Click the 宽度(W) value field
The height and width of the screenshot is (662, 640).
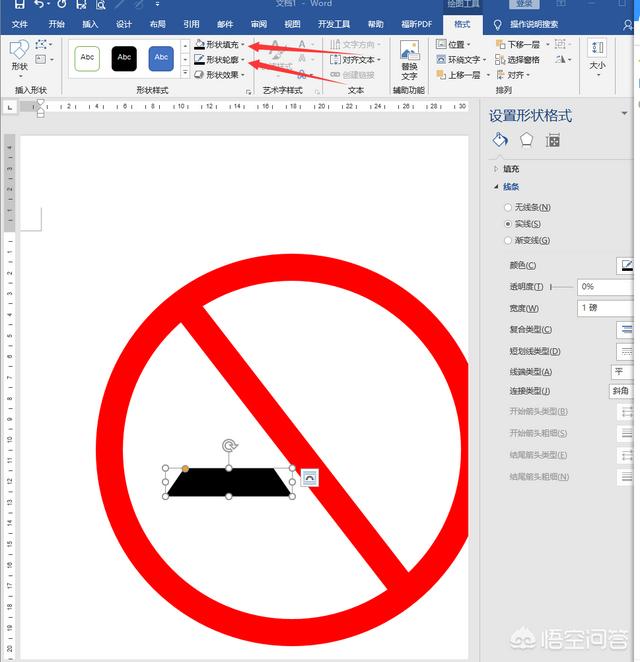(605, 308)
